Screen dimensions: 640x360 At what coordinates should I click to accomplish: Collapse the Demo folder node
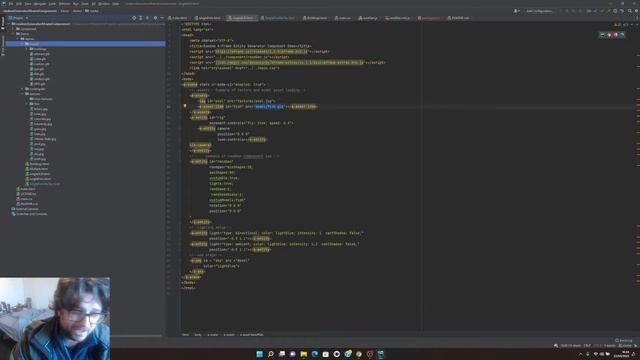point(13,34)
